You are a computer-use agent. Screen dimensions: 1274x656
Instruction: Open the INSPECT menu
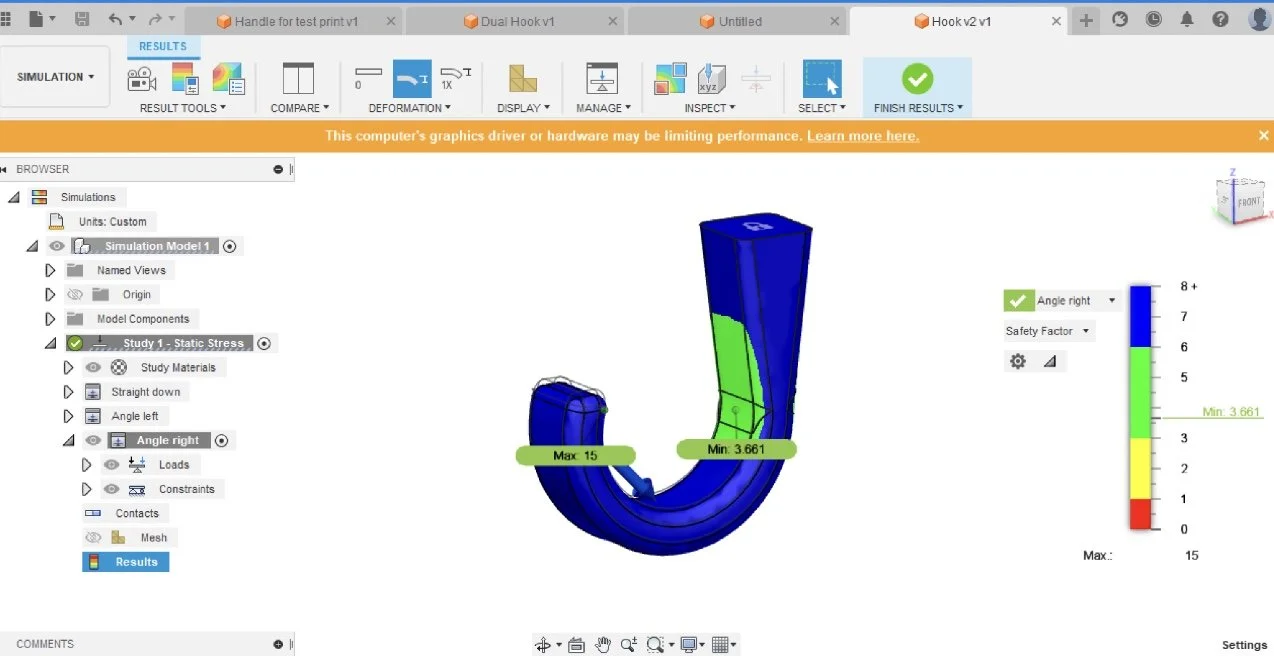tap(710, 108)
